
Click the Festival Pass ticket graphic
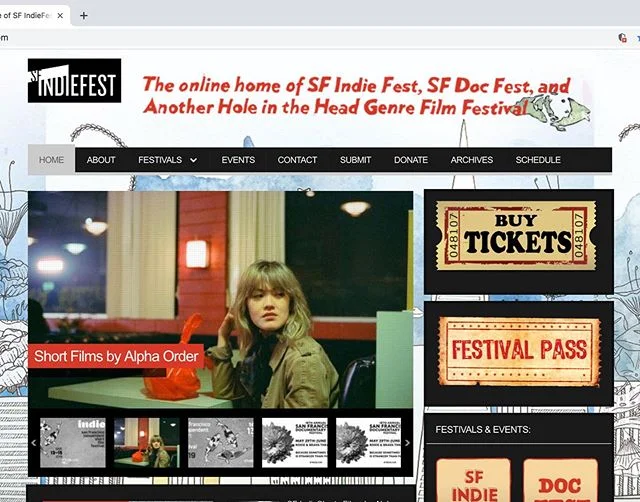point(519,351)
